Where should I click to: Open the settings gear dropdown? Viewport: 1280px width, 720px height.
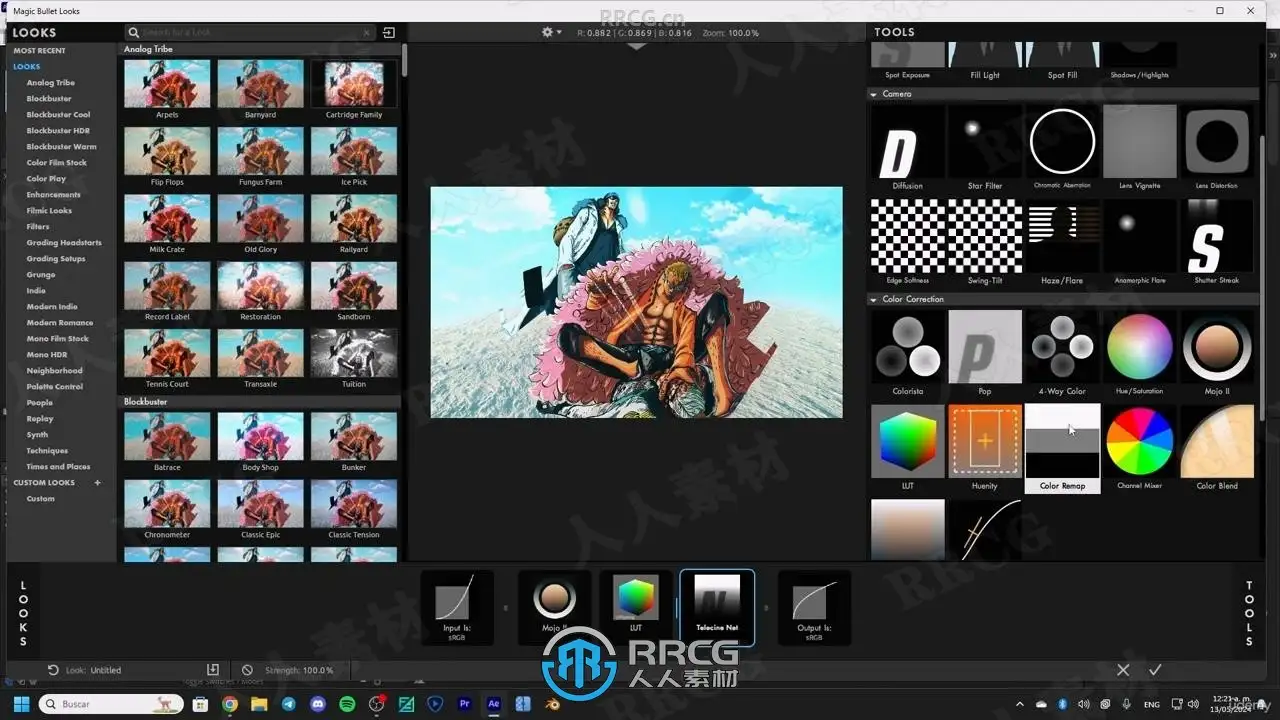coord(551,33)
